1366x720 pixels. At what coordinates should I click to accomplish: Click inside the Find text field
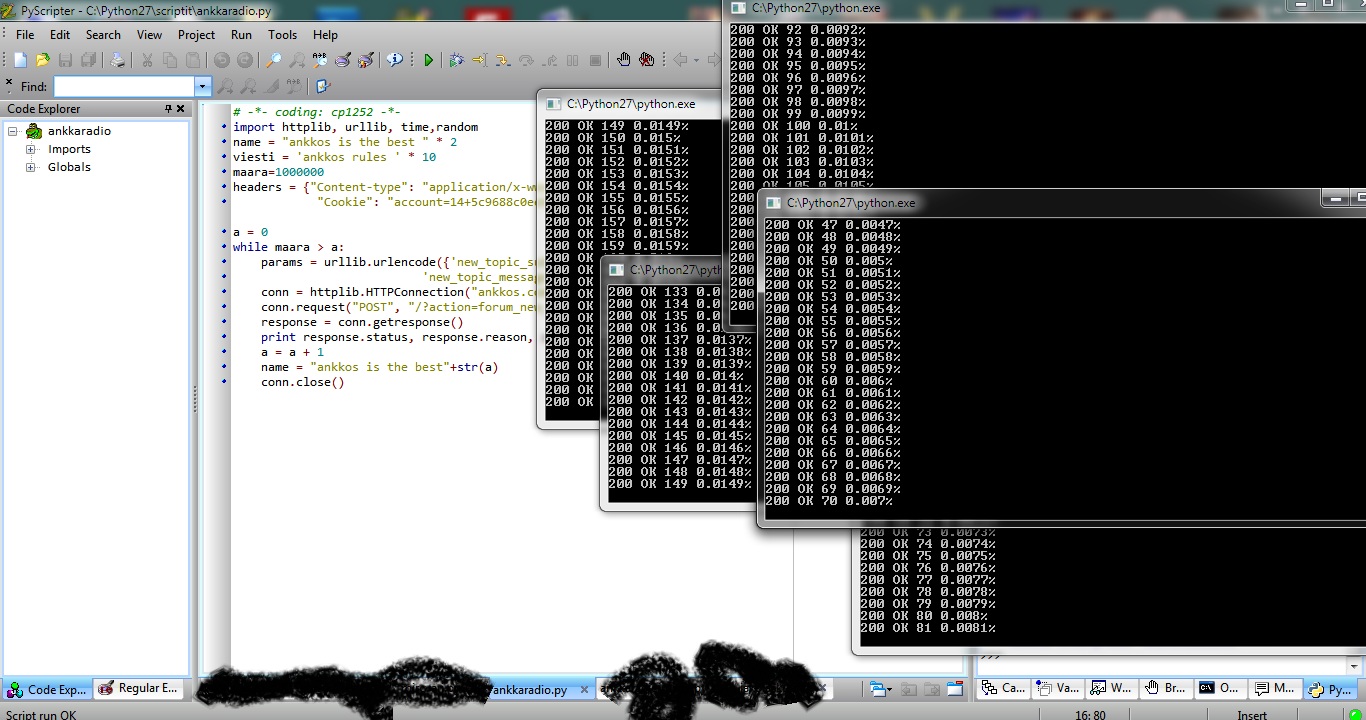[x=124, y=87]
